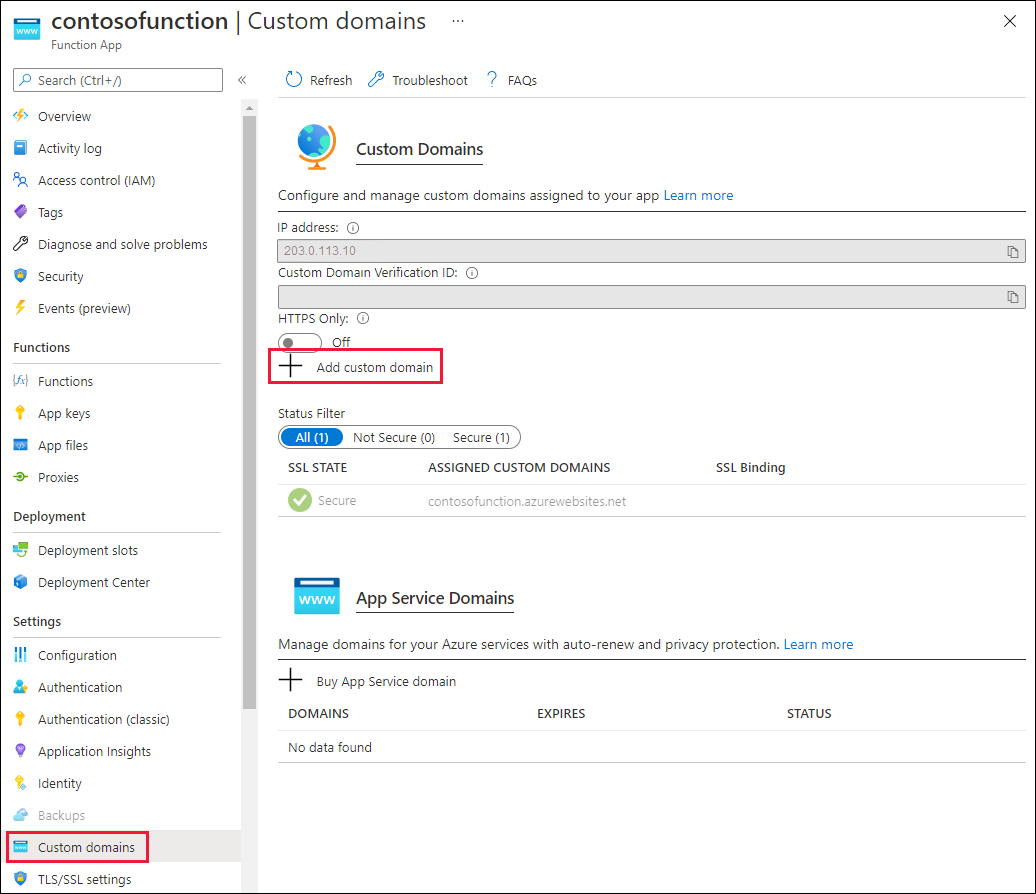
Task: Go to the Overview page
Action: [x=63, y=116]
